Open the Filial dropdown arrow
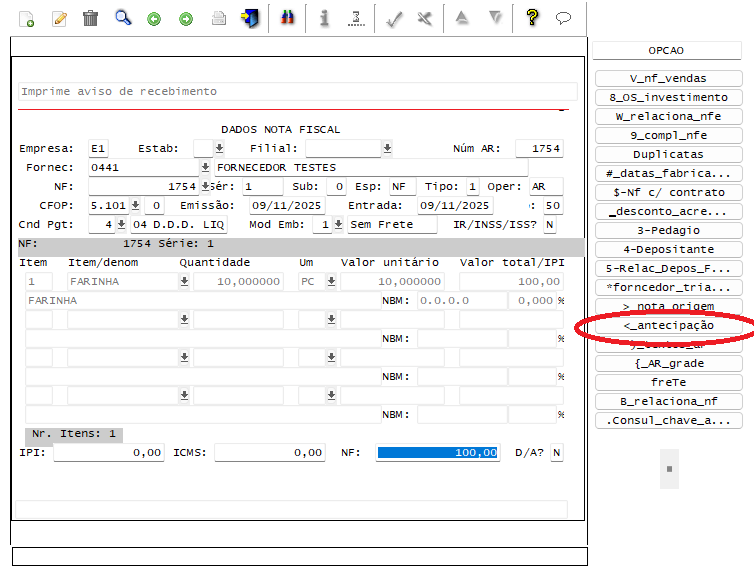Screen dimensions: 754x568 point(387,148)
